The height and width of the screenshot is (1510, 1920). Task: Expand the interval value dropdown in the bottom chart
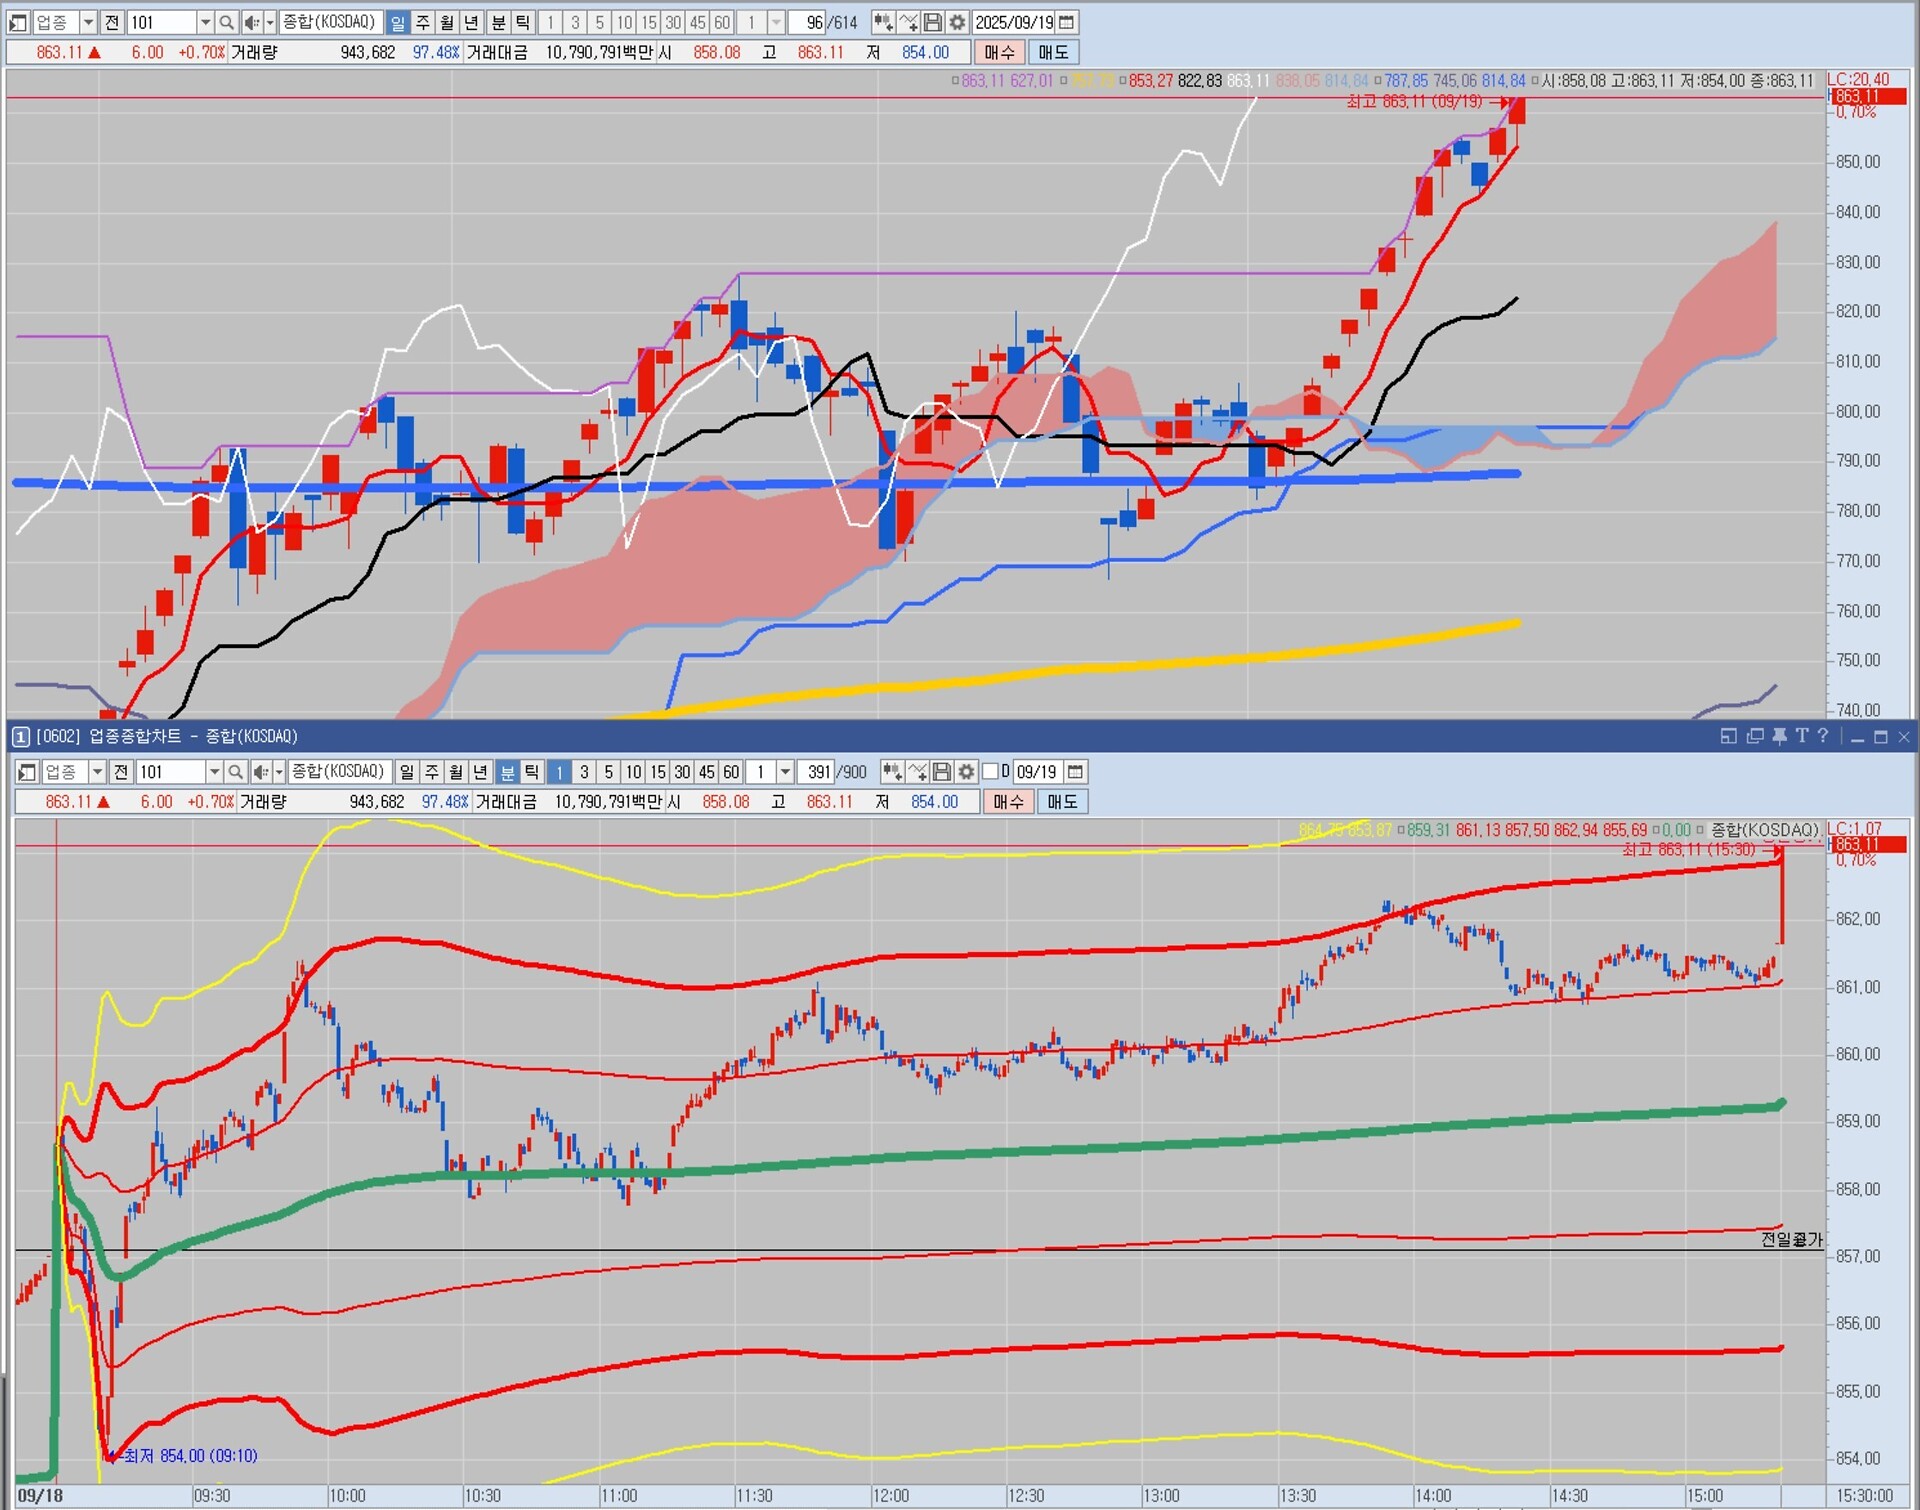pos(785,772)
